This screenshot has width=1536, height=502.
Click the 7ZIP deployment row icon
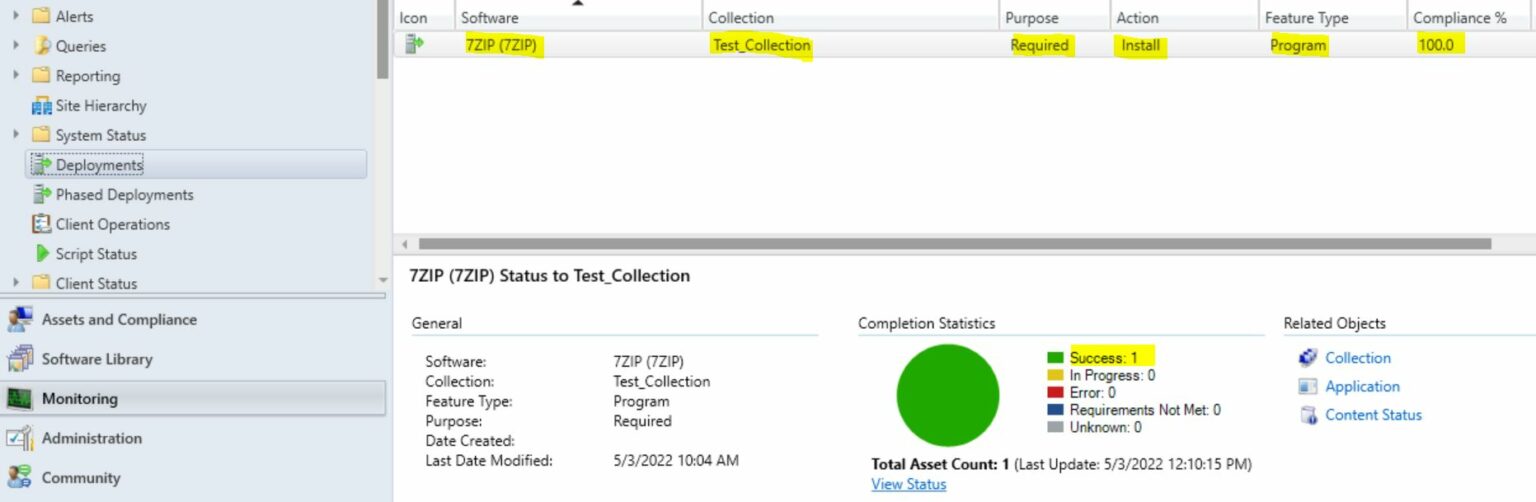click(414, 45)
